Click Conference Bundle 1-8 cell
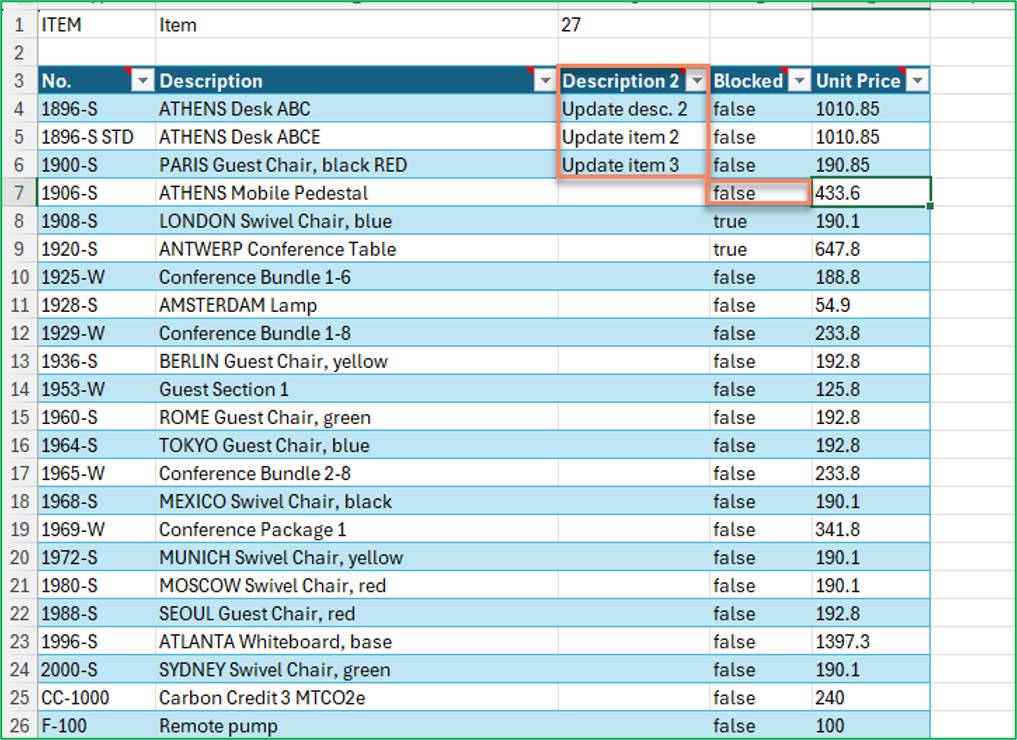This screenshot has width=1017, height=740. coord(357,333)
